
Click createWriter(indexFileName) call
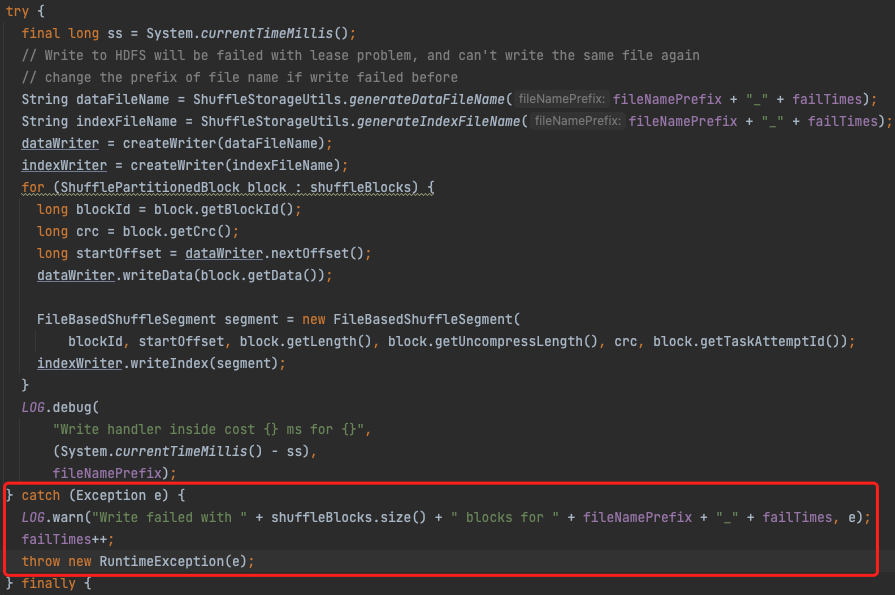pos(236,166)
